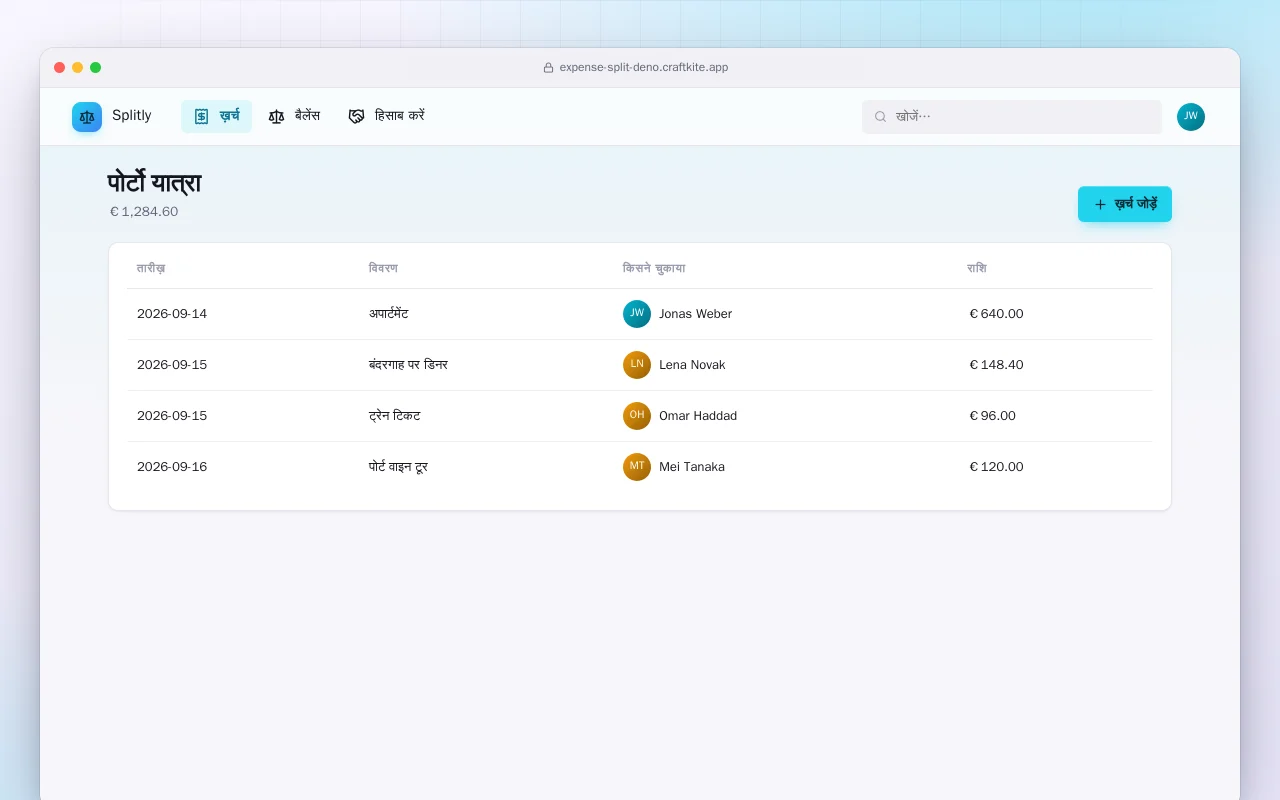Image resolution: width=1280 pixels, height=800 pixels.
Task: Click the राशि column header
Action: click(977, 268)
